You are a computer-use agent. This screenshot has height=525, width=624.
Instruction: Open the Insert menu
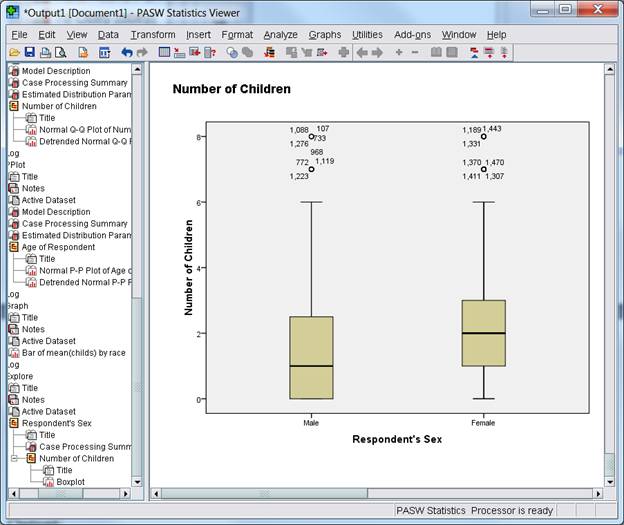[198, 35]
